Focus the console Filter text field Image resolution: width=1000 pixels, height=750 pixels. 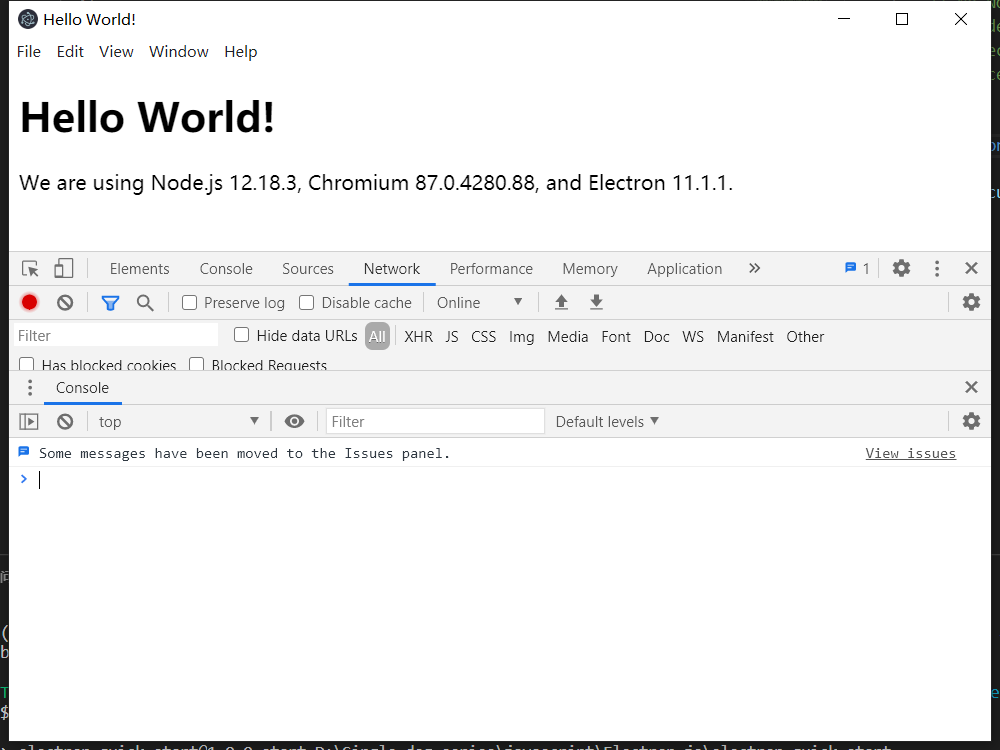coord(435,422)
